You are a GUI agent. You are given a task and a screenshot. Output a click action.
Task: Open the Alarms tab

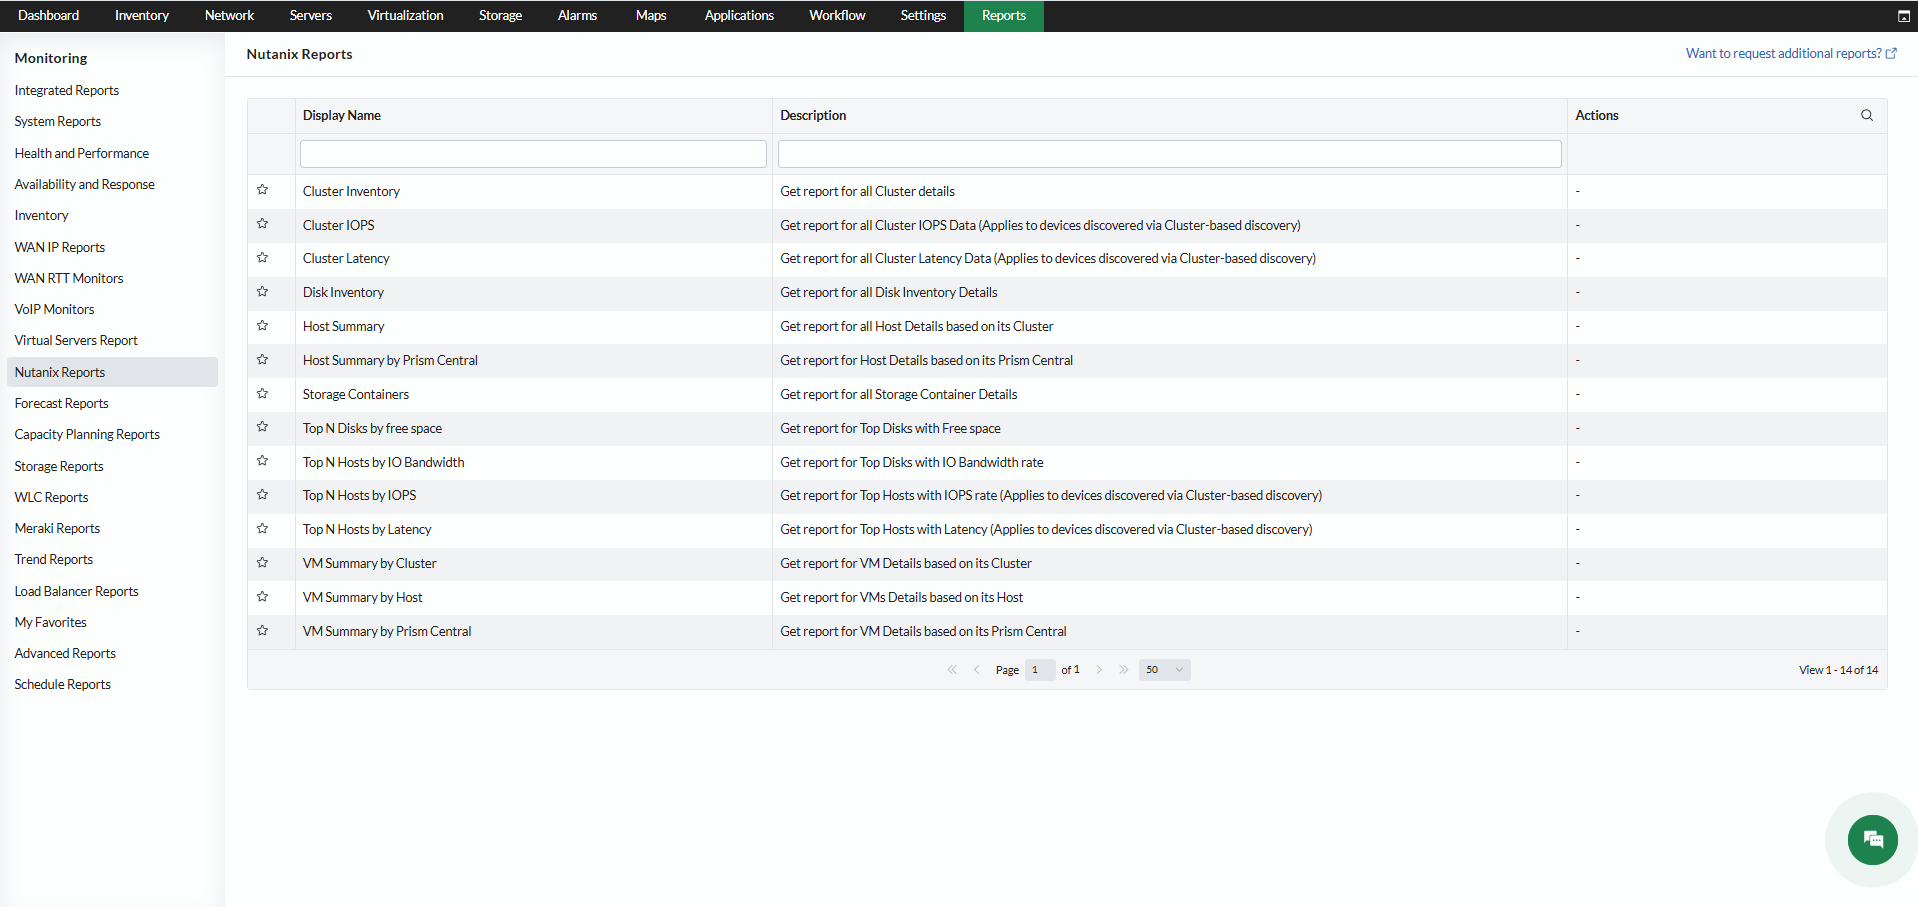point(577,16)
